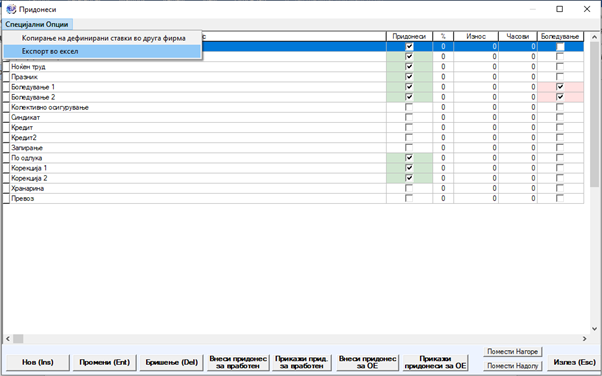Uncheck Придонеси checkbox for Корекција 1

pos(409,168)
